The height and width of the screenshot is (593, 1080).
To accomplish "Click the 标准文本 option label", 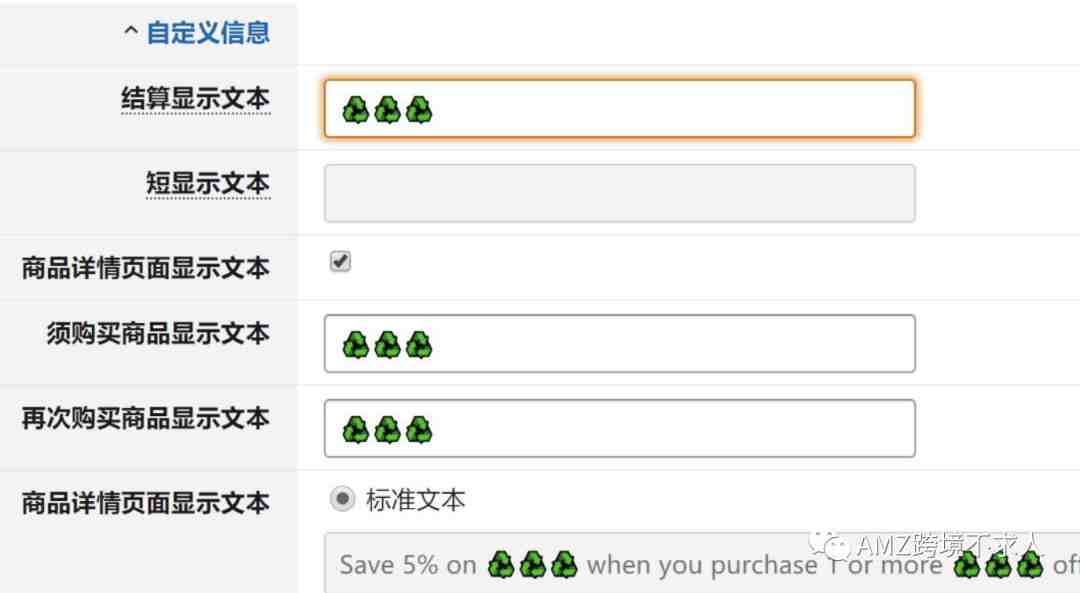I will (x=416, y=500).
